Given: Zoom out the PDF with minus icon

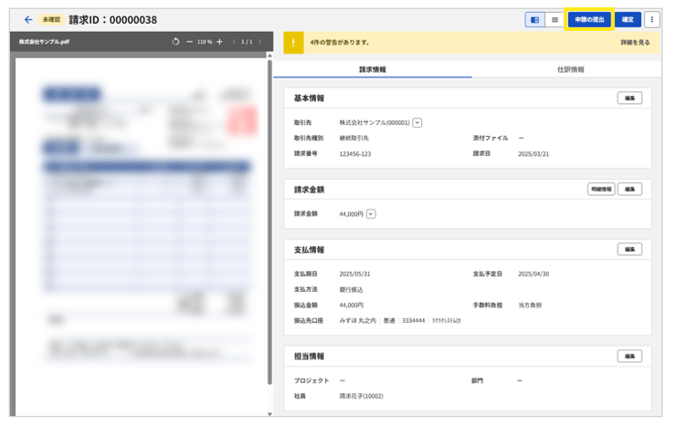Looking at the screenshot, I should 189,42.
